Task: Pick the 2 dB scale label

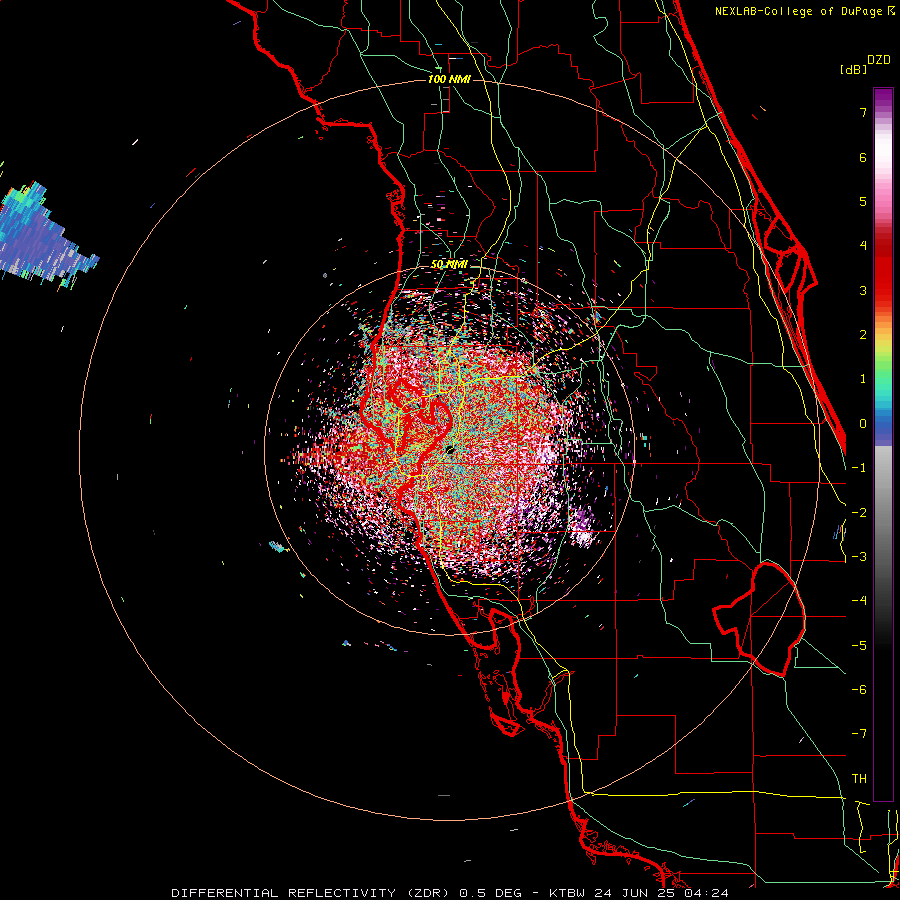Action: click(863, 335)
